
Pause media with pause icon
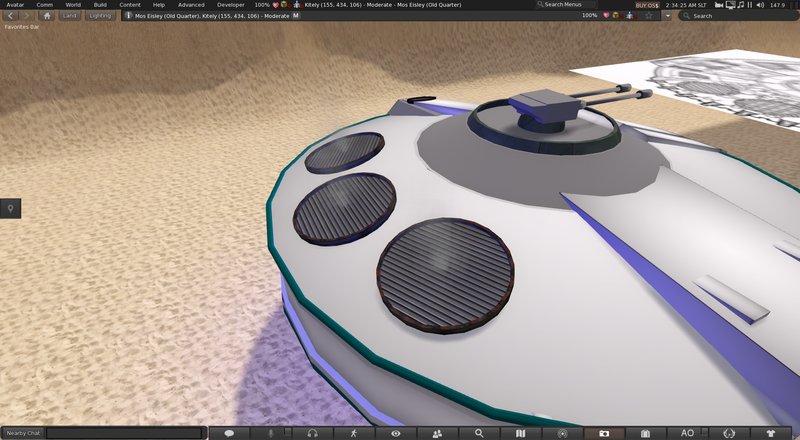pos(750,5)
